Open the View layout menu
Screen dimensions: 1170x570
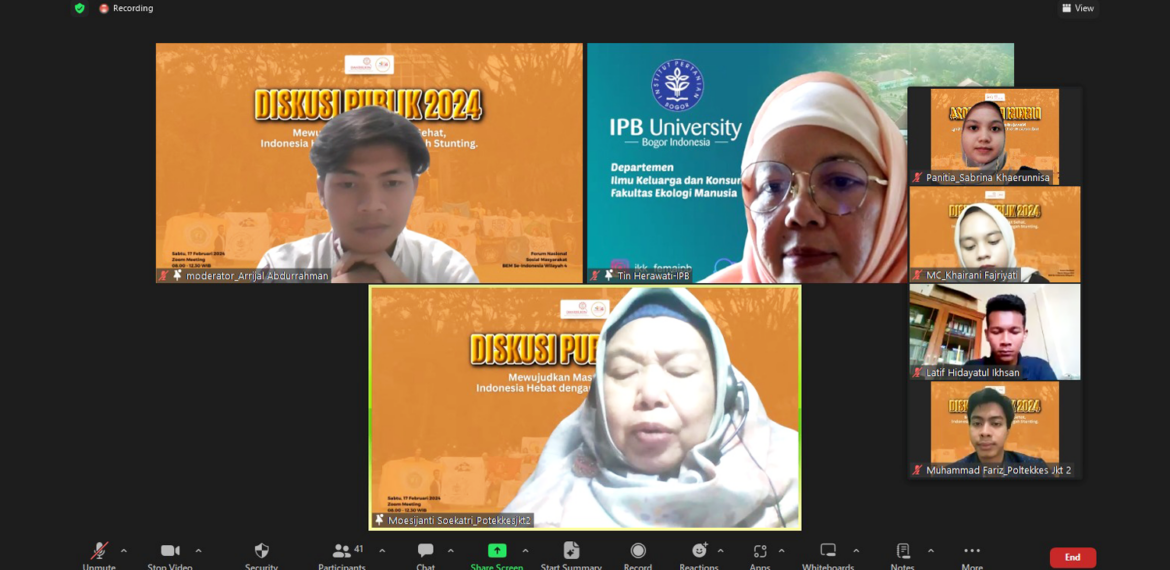pos(1077,8)
